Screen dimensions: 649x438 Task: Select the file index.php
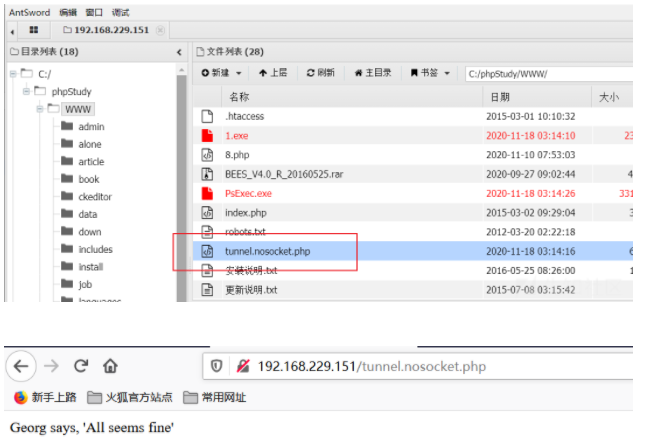246,213
